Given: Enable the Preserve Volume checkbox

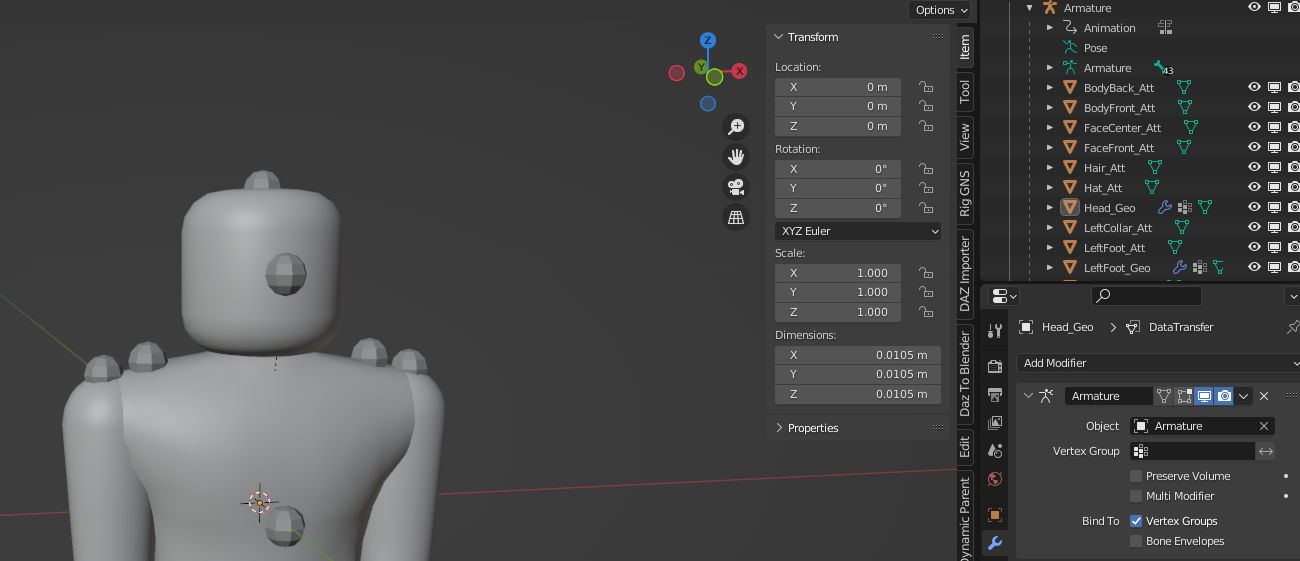Looking at the screenshot, I should tap(1136, 476).
